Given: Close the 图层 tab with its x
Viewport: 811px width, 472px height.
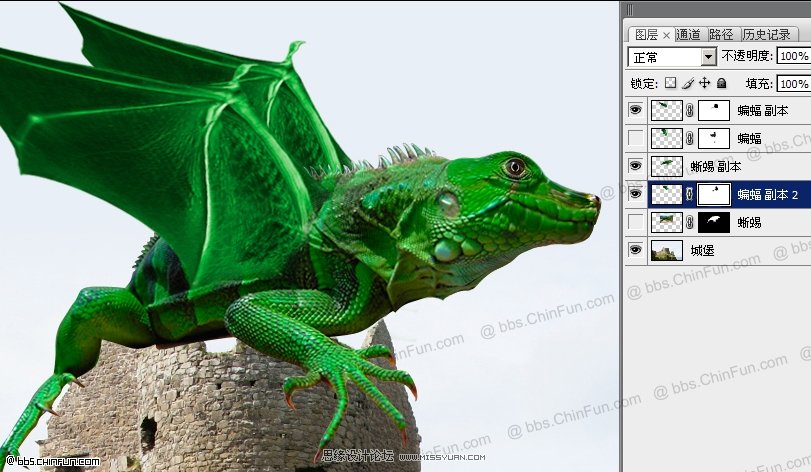Looking at the screenshot, I should [x=666, y=35].
